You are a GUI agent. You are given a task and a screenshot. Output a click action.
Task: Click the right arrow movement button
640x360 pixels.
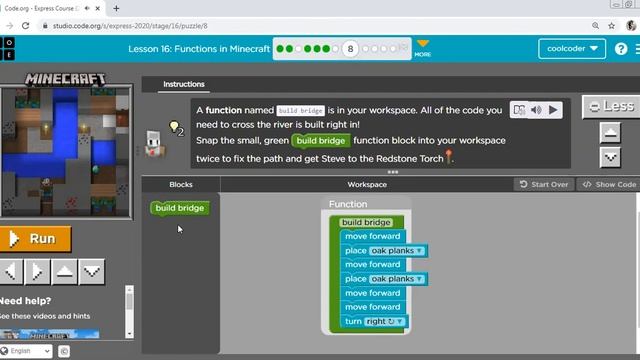click(37, 271)
